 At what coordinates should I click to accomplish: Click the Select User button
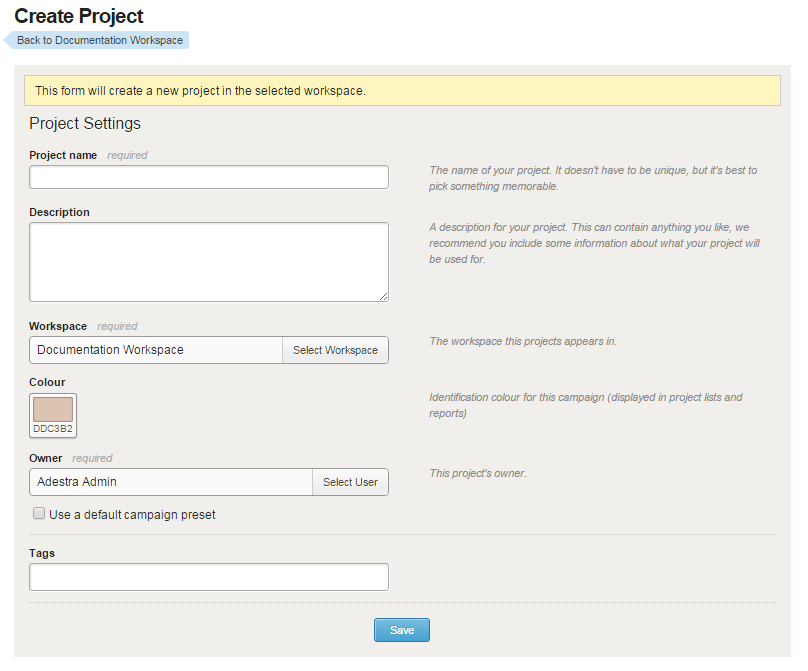(x=350, y=482)
